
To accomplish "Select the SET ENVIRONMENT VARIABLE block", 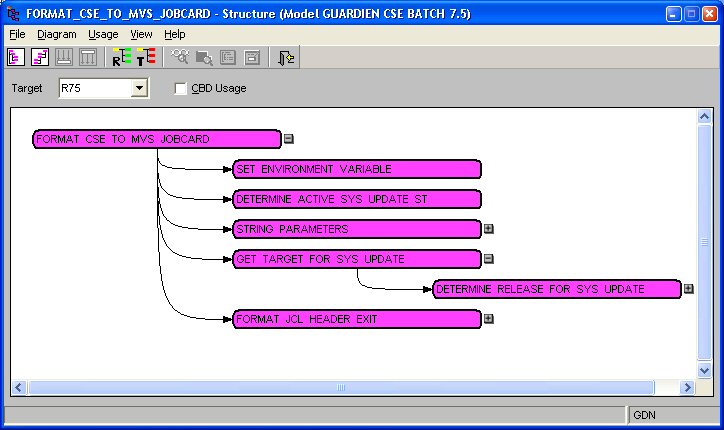I will (356, 169).
